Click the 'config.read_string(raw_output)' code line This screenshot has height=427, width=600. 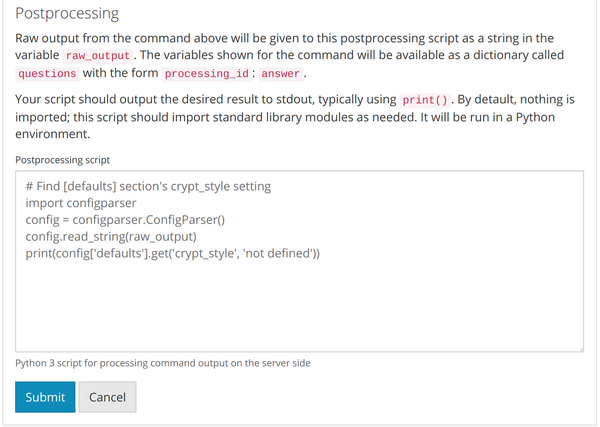[112, 236]
